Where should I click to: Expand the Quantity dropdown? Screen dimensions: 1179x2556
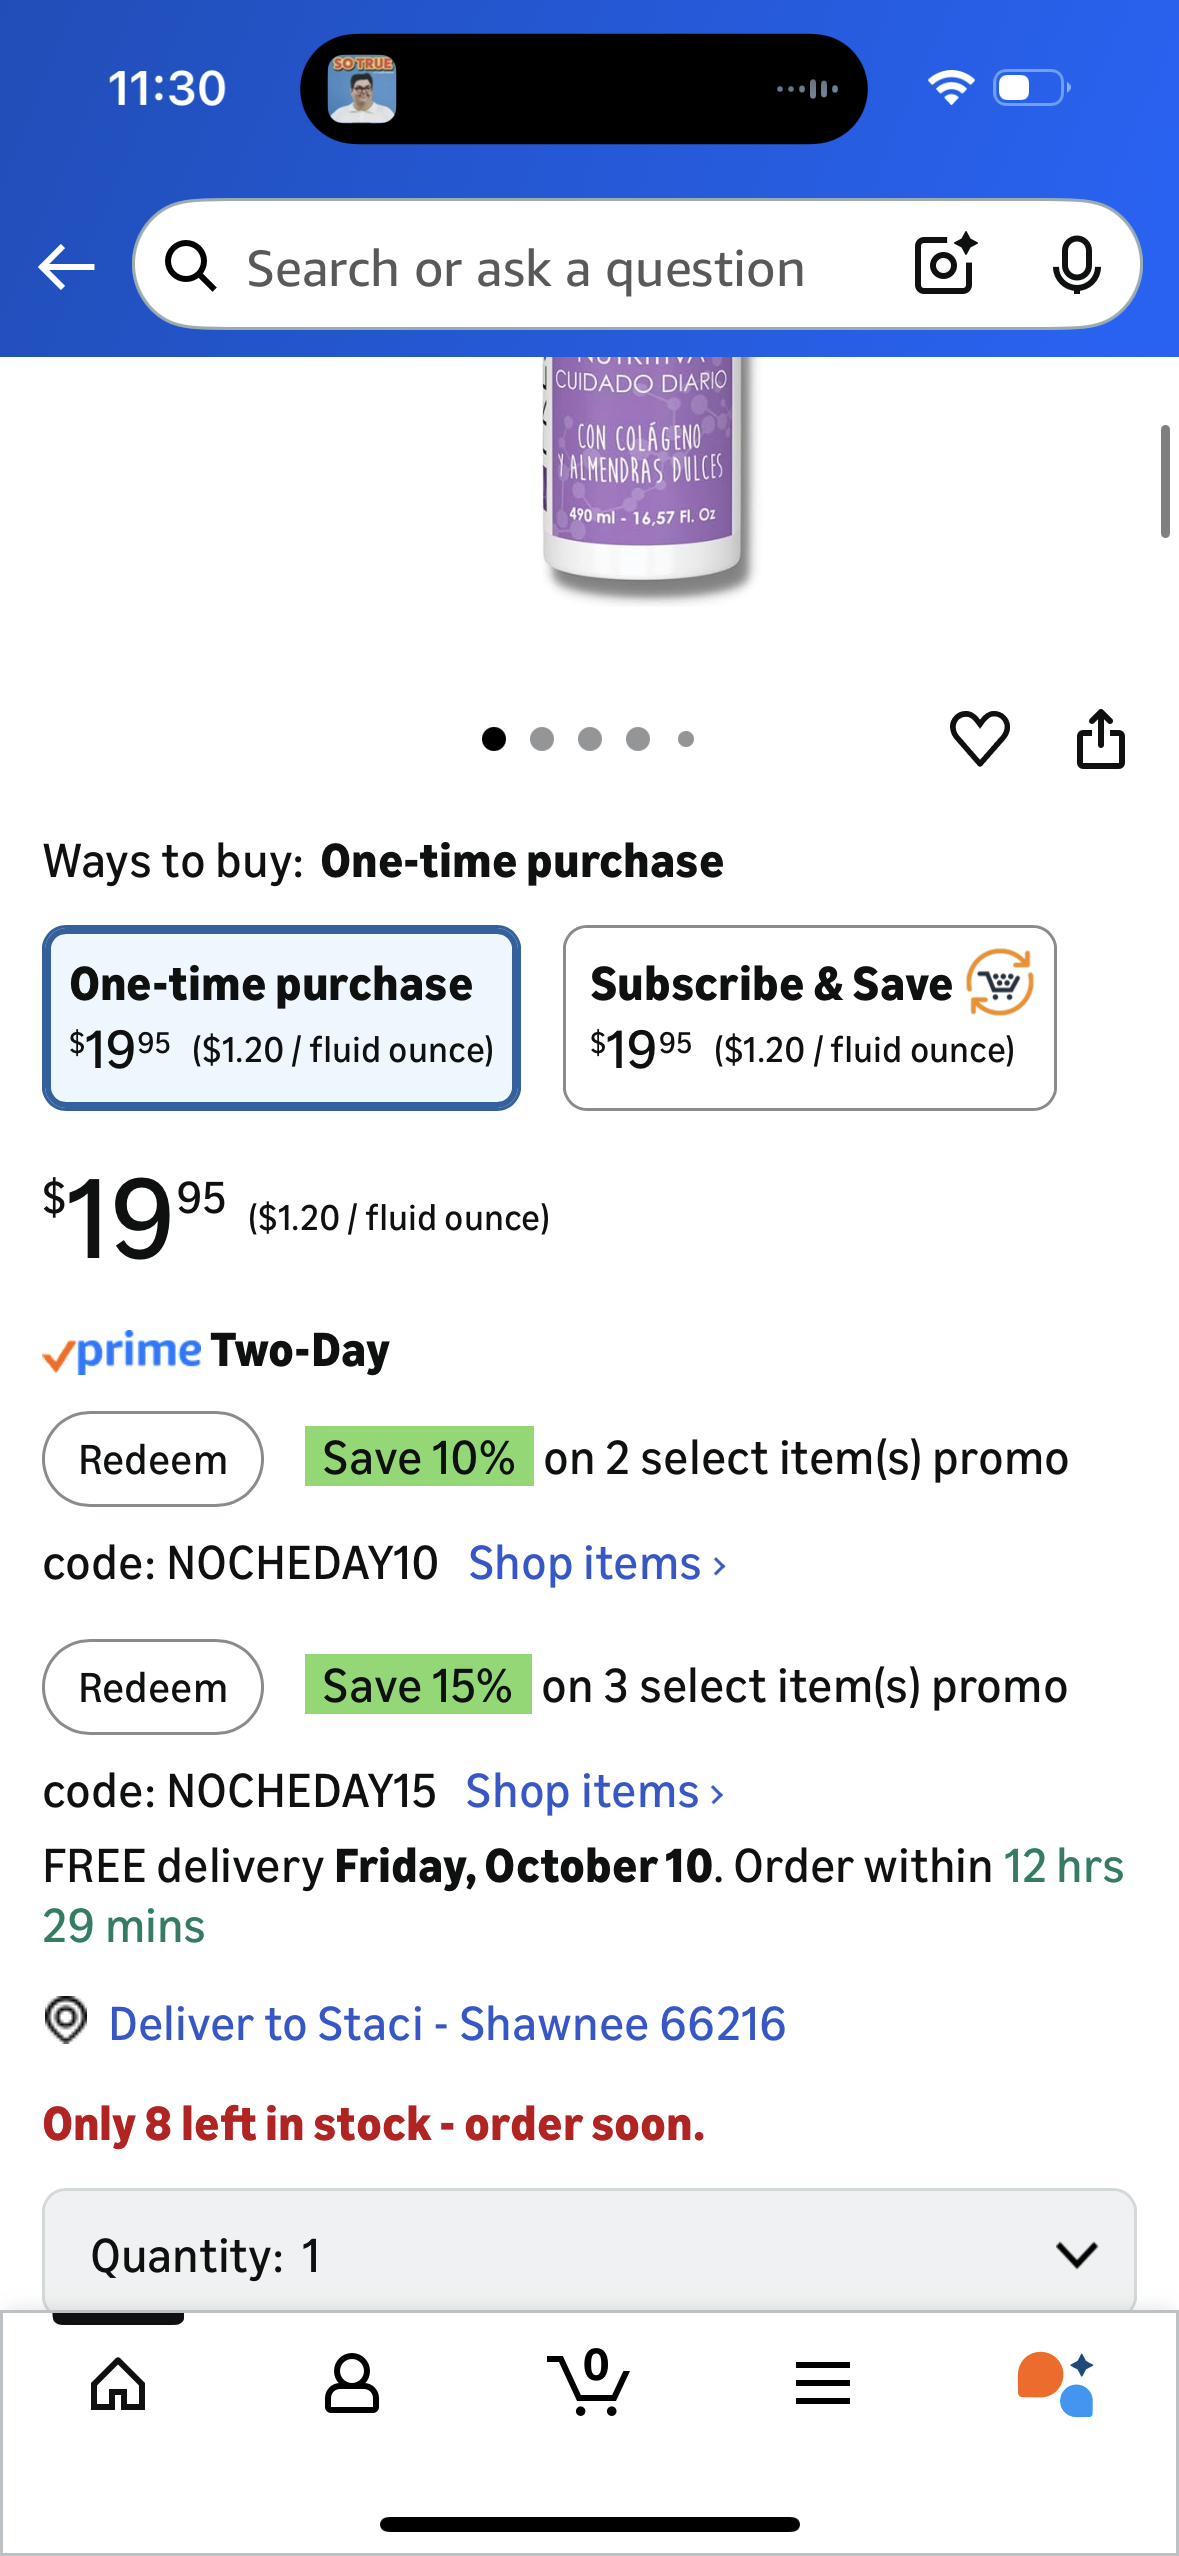coord(589,2254)
